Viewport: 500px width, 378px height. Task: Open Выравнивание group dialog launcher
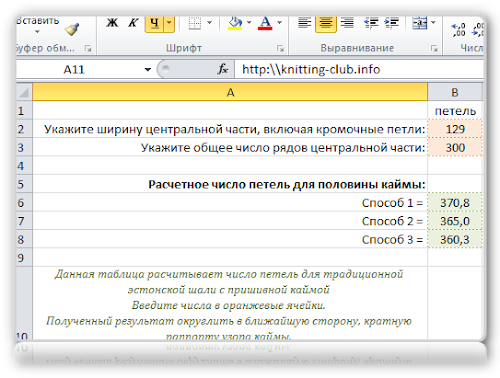pos(434,49)
